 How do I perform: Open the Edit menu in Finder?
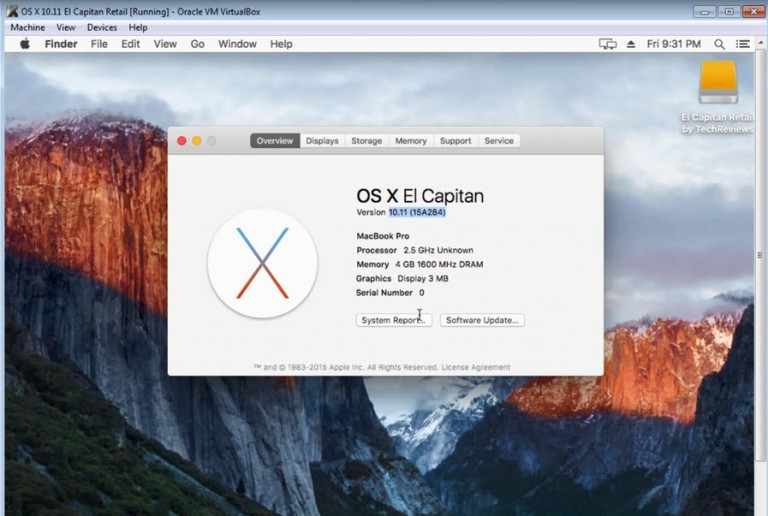[x=130, y=44]
